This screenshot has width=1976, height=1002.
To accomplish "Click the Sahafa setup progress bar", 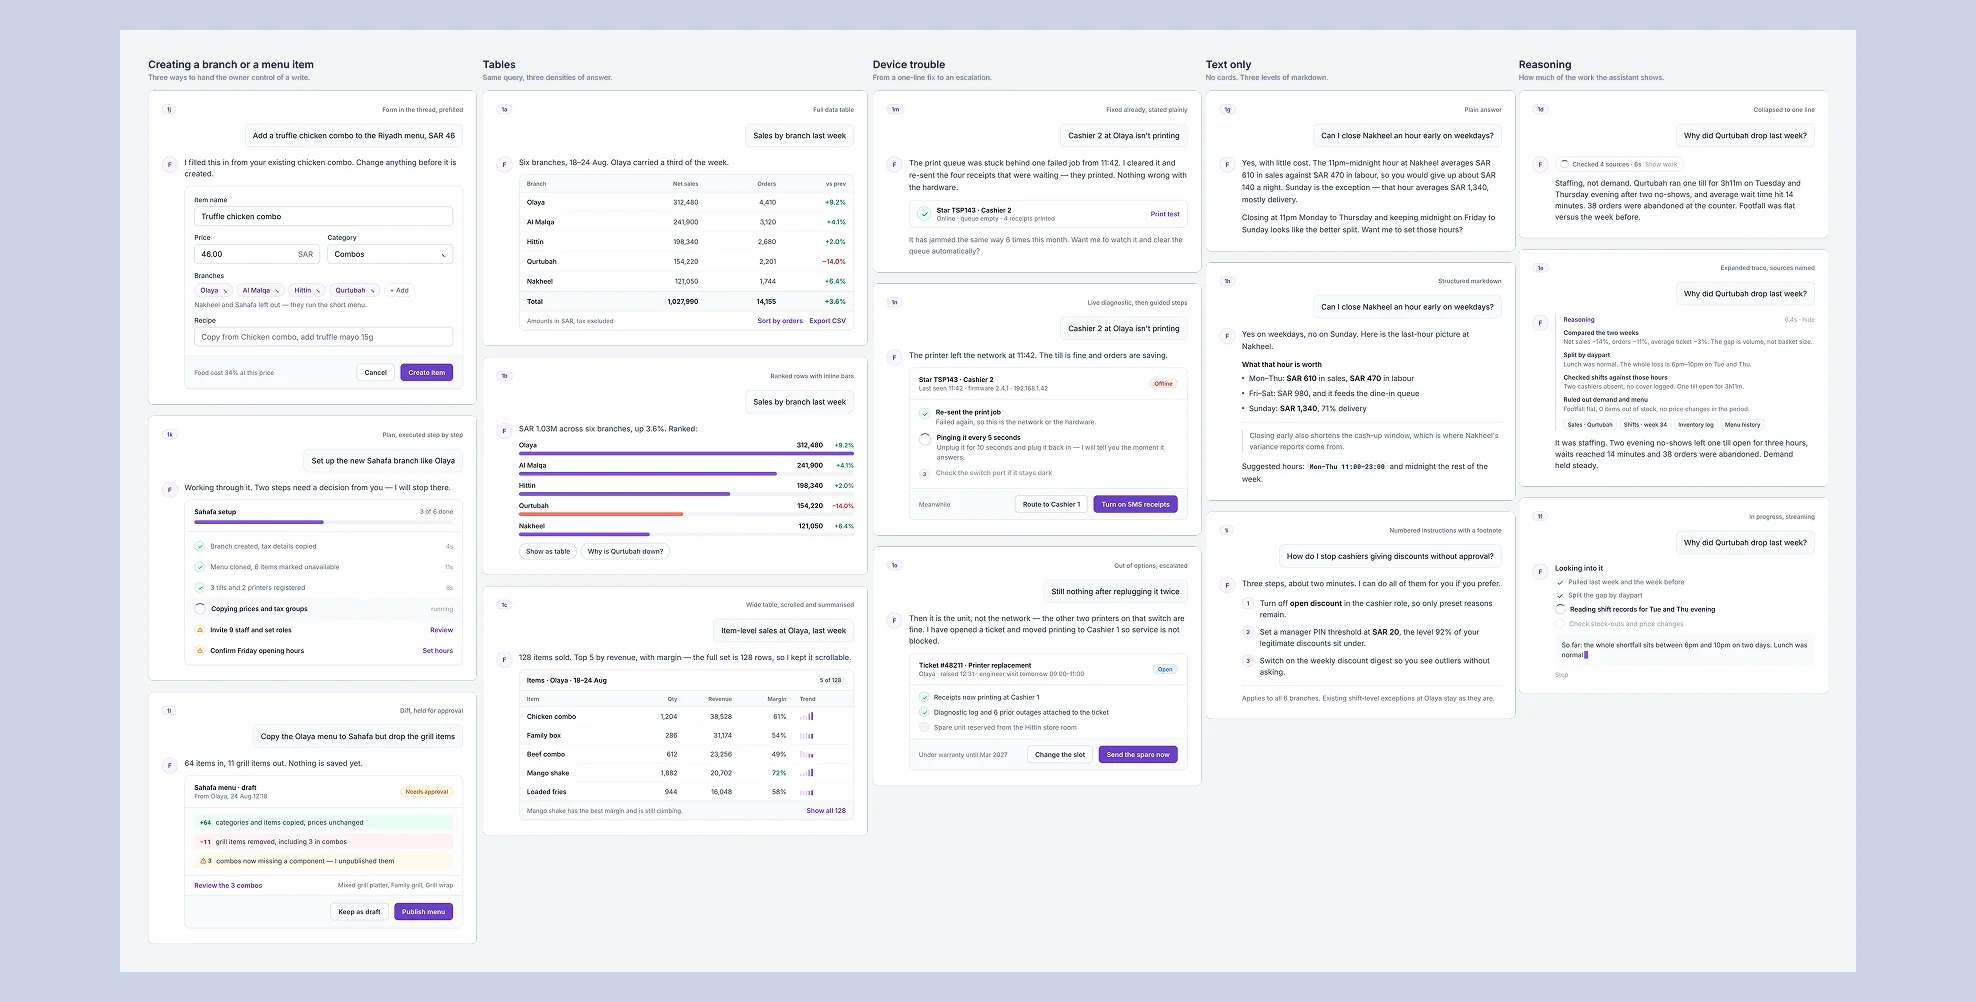I will point(323,522).
